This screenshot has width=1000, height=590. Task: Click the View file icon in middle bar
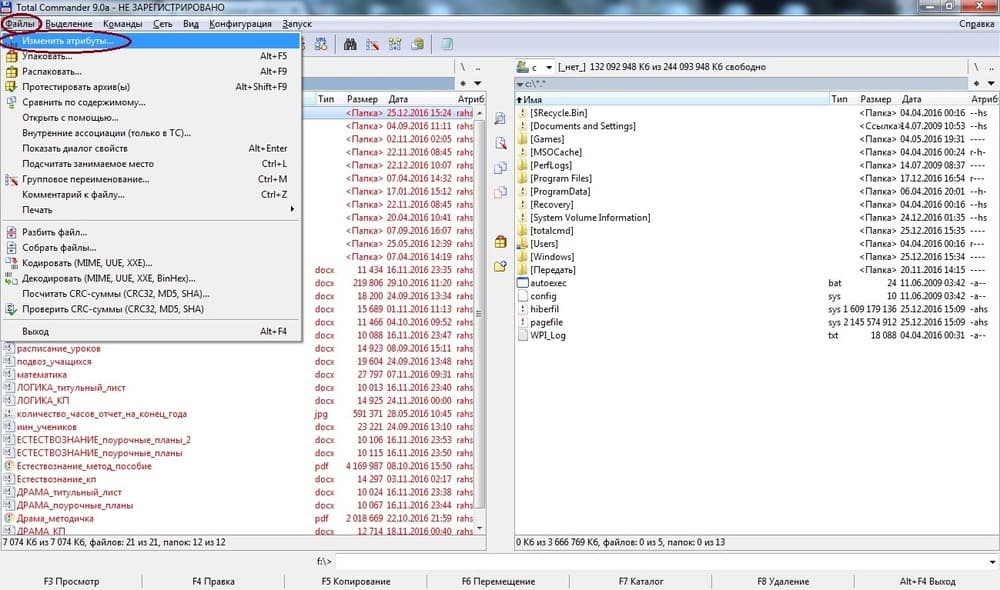[x=501, y=119]
